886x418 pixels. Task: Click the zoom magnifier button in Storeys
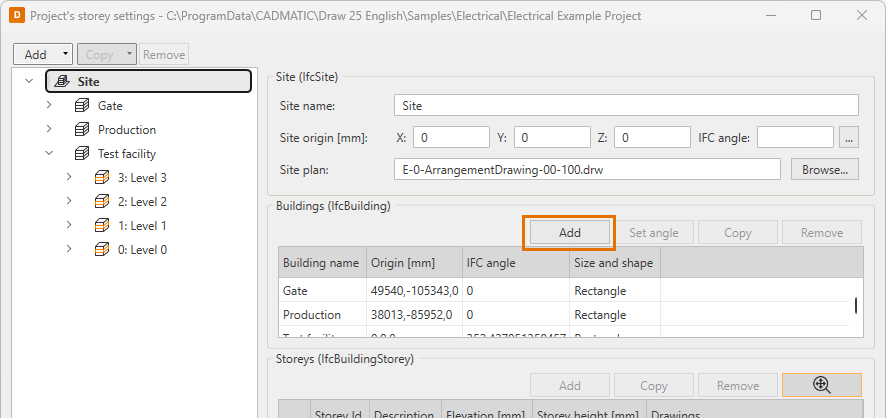[821, 385]
